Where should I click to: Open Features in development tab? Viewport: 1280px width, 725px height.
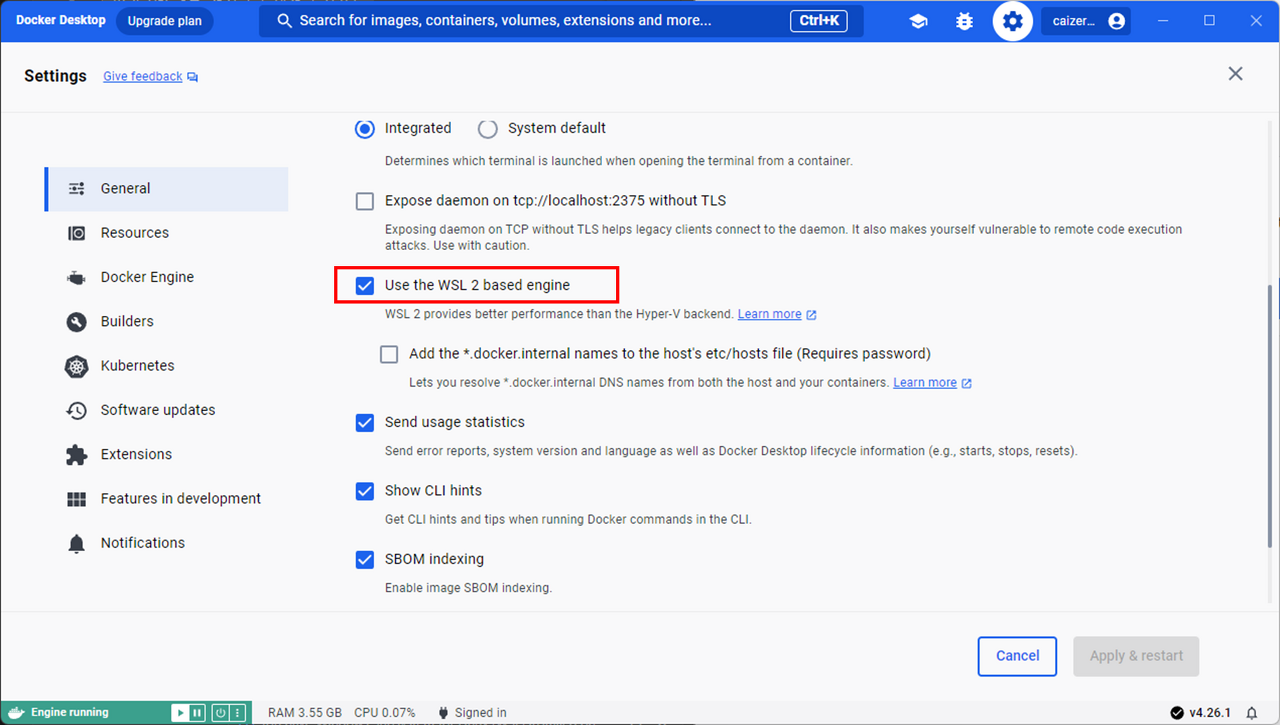pyautogui.click(x=166, y=498)
